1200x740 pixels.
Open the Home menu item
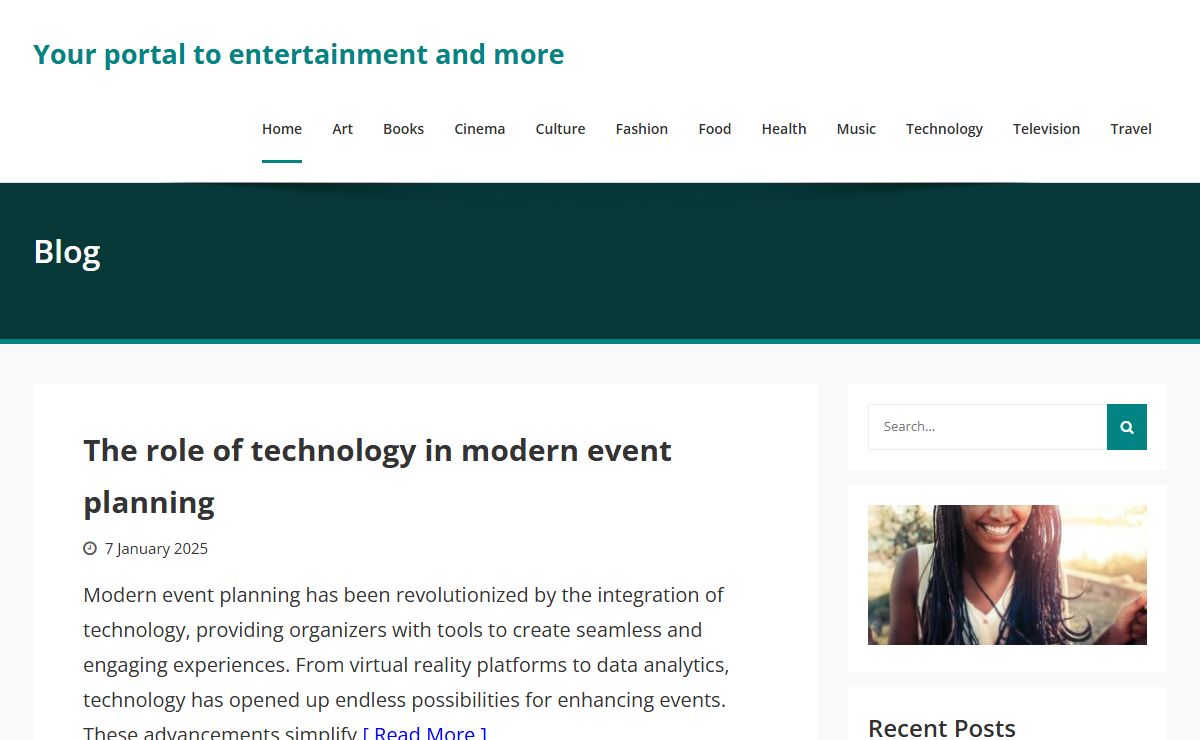click(282, 129)
